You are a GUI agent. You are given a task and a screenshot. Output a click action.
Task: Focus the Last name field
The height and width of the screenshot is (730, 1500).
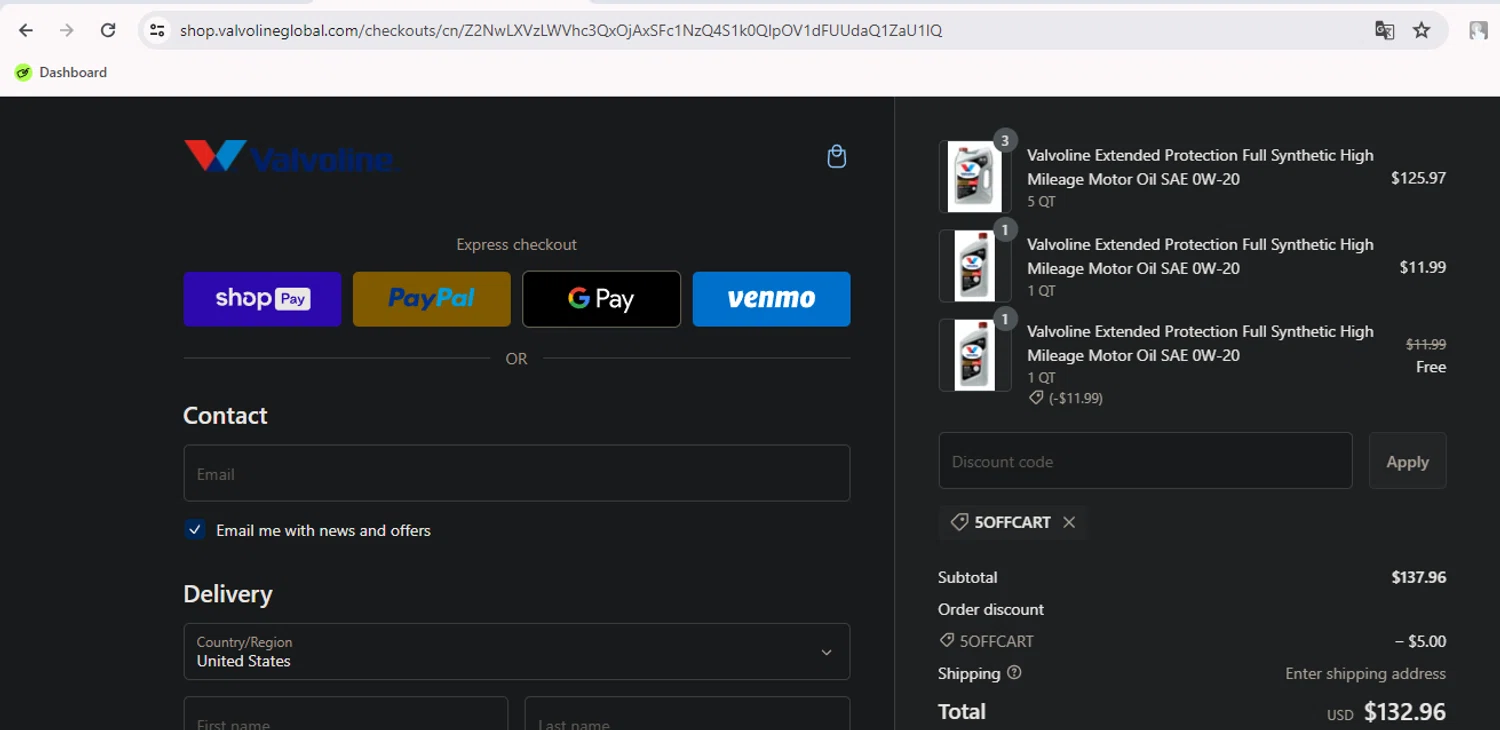687,714
